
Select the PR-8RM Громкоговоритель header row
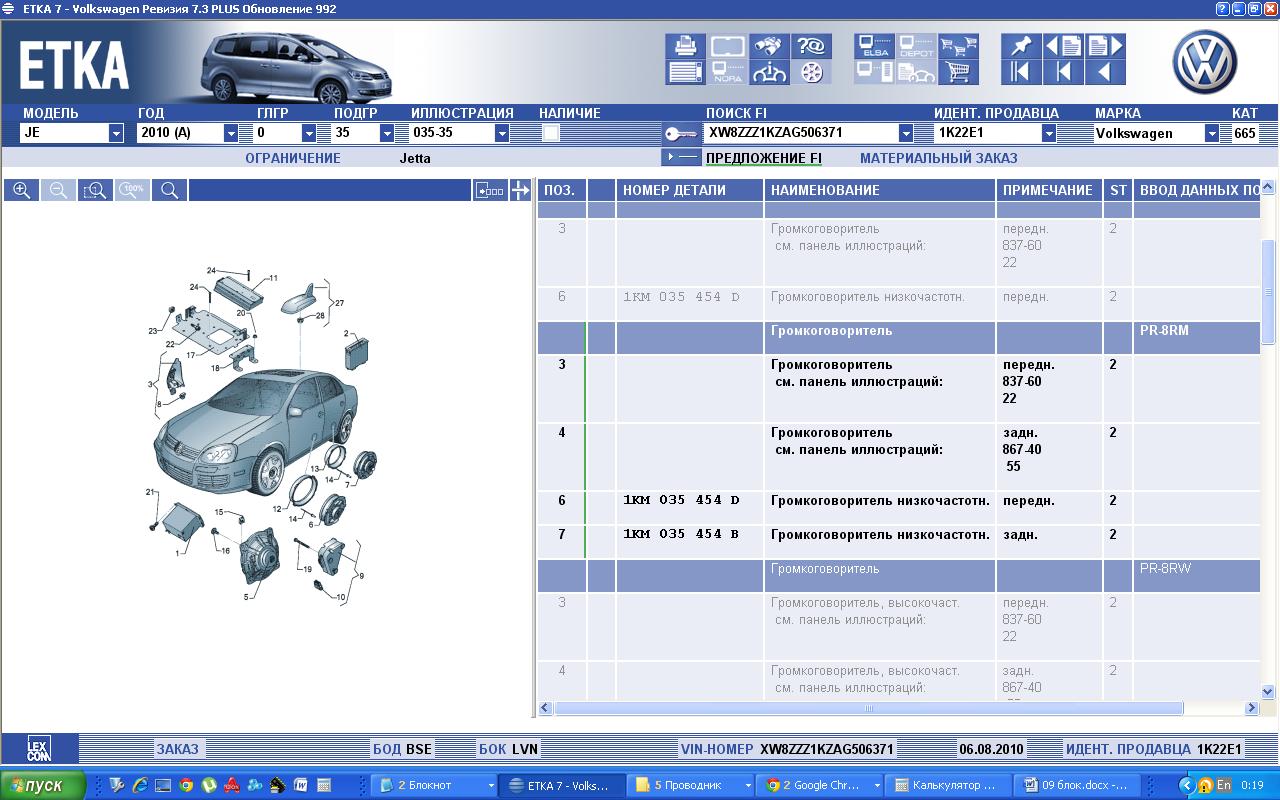pos(898,338)
